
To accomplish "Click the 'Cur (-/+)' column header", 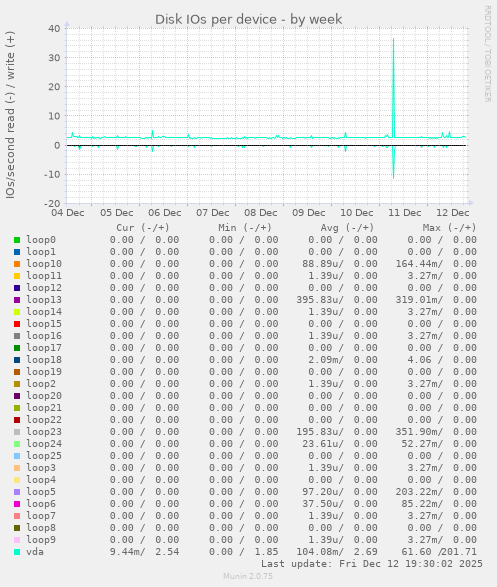I will tap(143, 228).
